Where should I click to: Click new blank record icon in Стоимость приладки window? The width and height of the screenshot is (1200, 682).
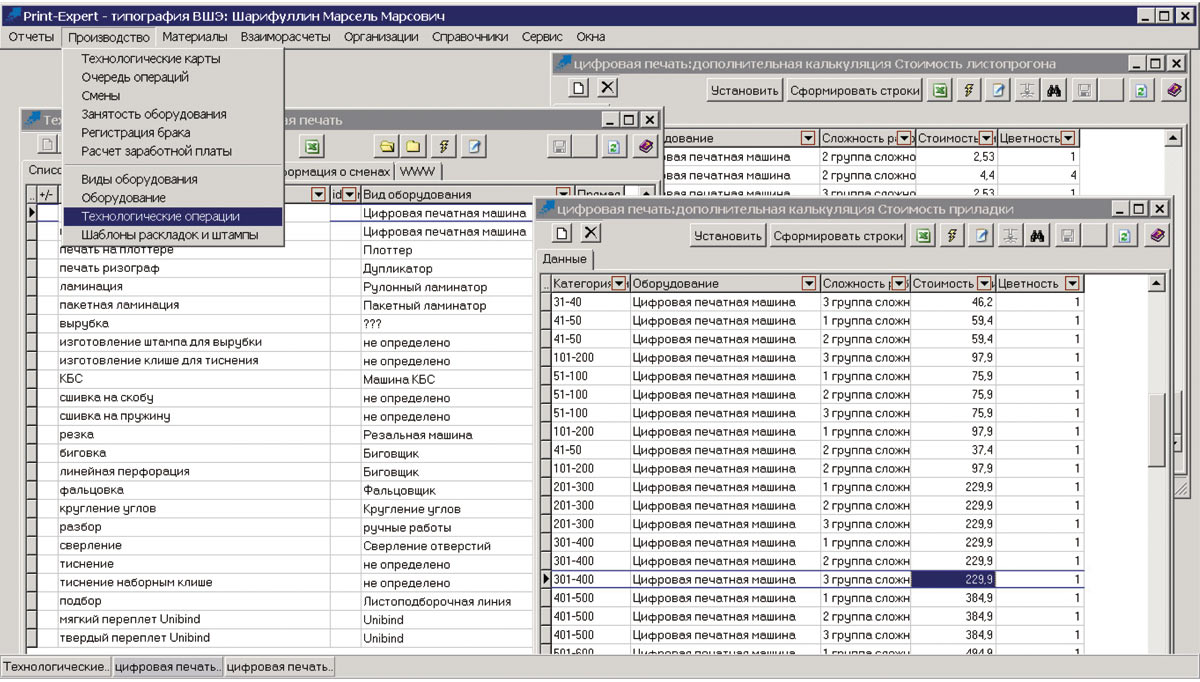(x=562, y=233)
